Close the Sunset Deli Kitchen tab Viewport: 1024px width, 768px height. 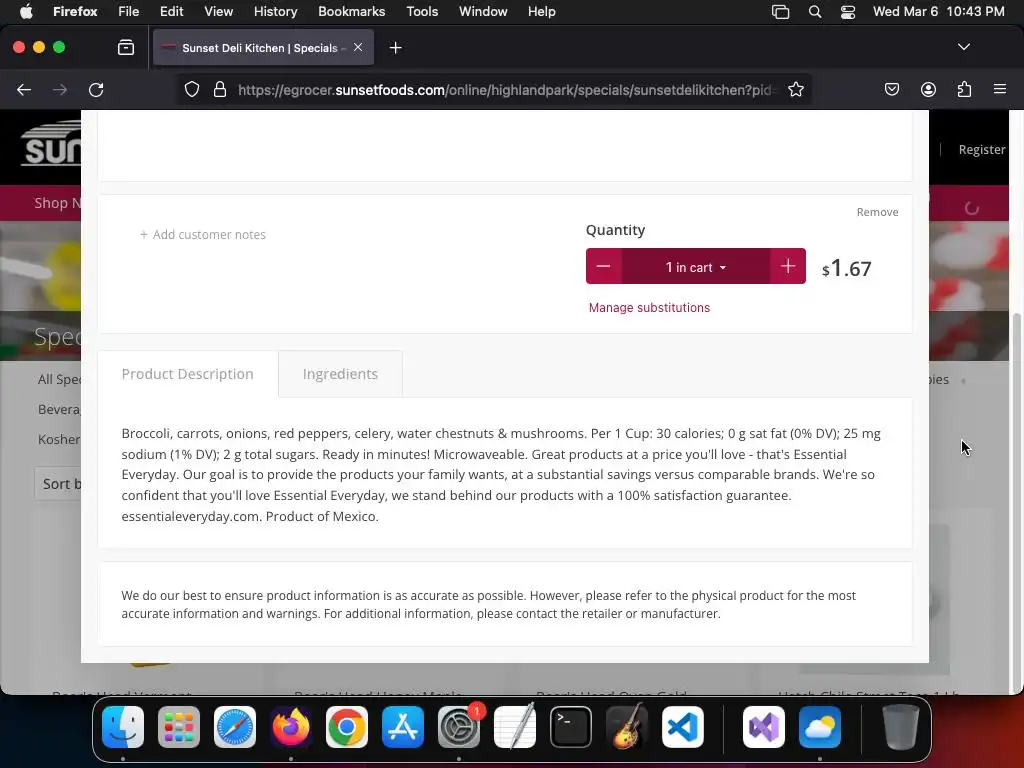click(x=358, y=48)
